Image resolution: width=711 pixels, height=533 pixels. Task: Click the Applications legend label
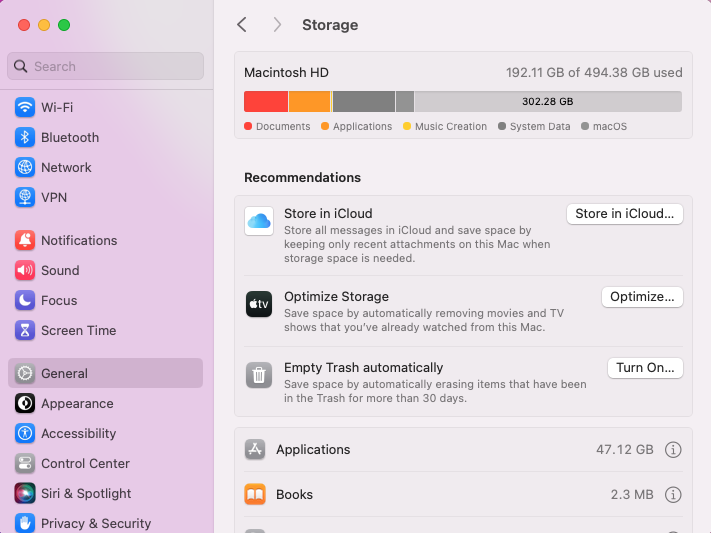363,127
